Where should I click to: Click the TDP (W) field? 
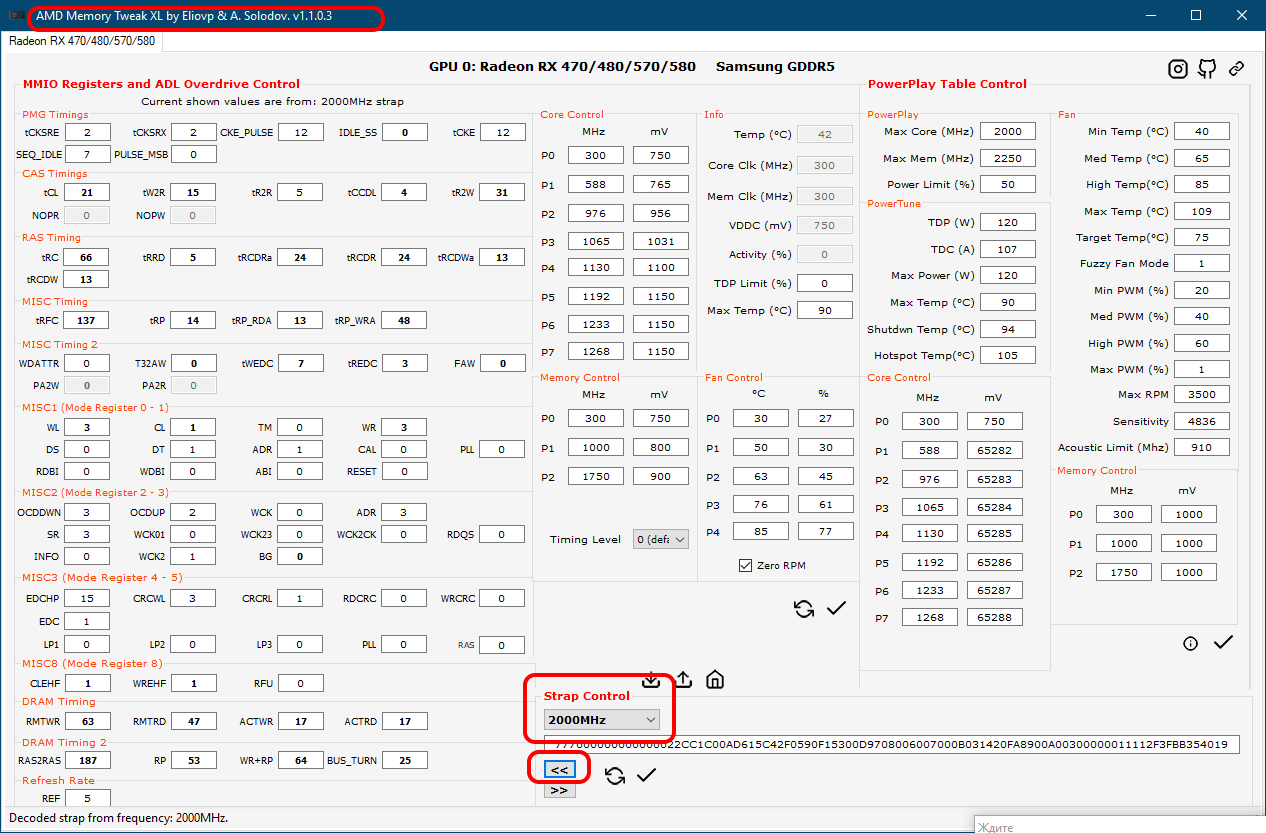click(x=1008, y=222)
